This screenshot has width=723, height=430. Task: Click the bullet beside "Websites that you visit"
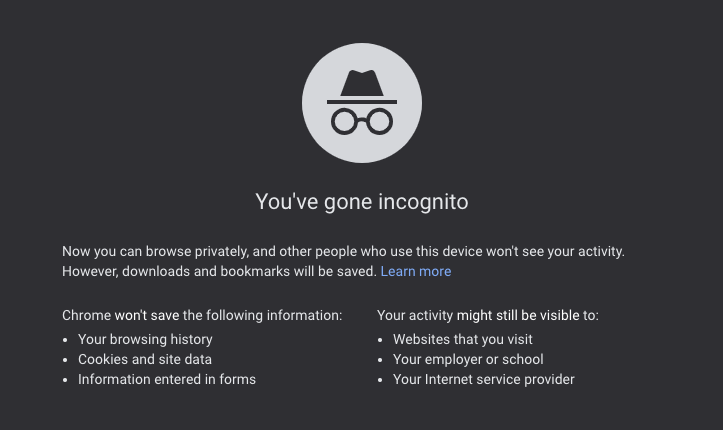(380, 340)
